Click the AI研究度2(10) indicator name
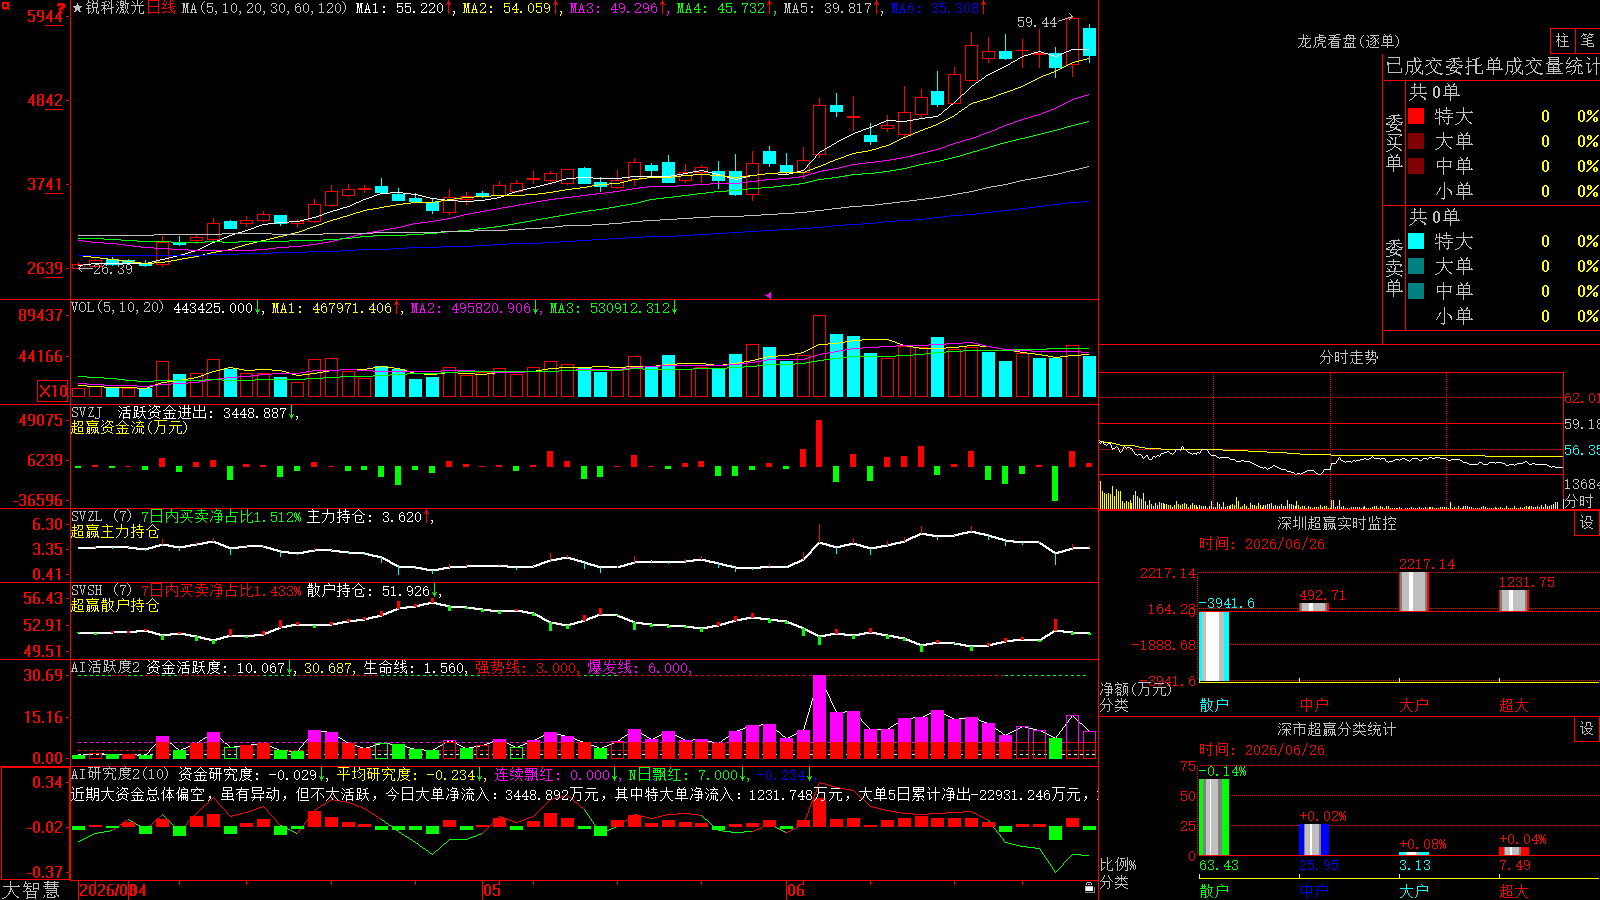 point(120,774)
